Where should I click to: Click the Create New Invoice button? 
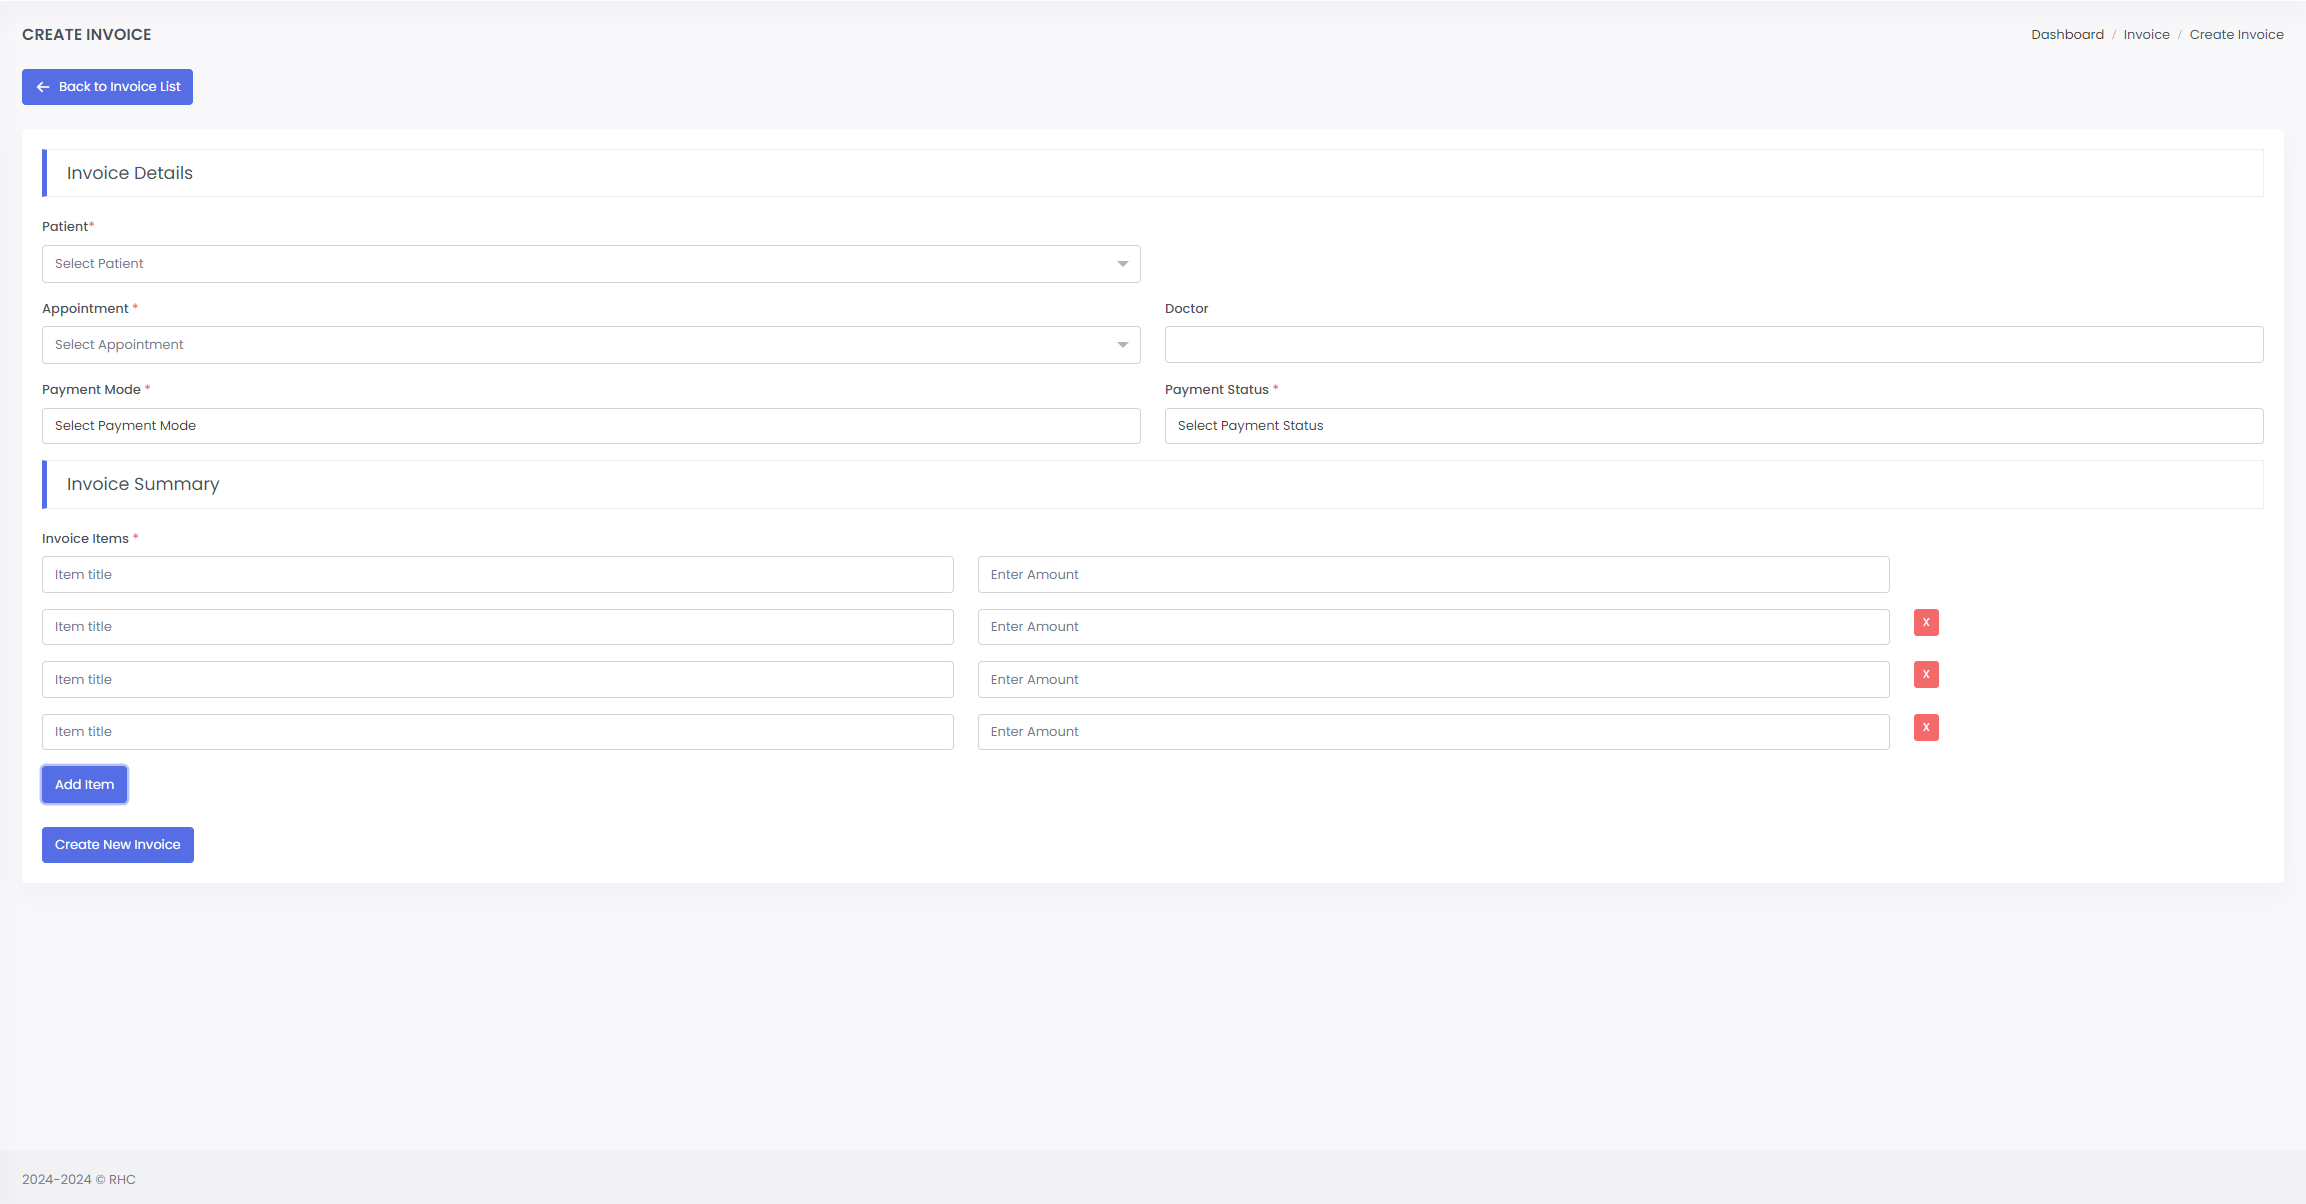click(118, 845)
